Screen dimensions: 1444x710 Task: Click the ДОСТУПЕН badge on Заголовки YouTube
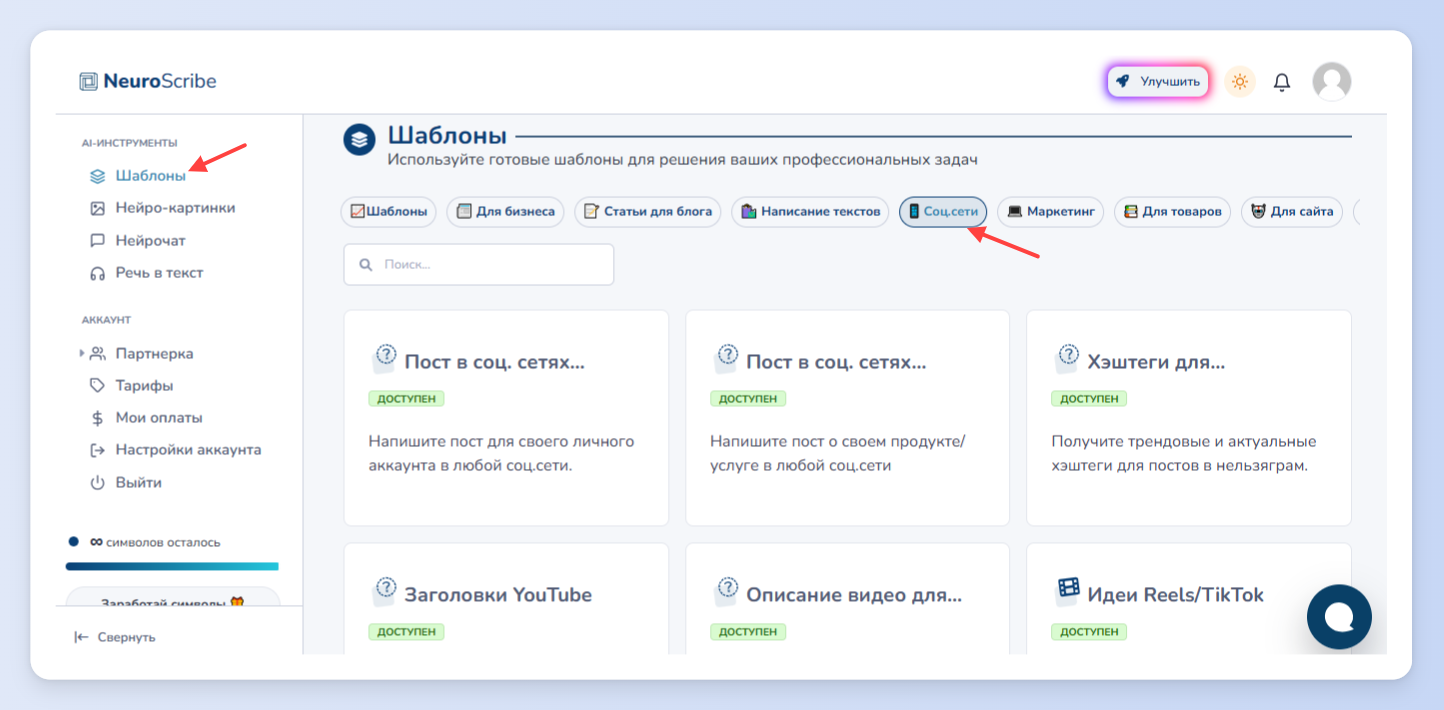click(406, 632)
